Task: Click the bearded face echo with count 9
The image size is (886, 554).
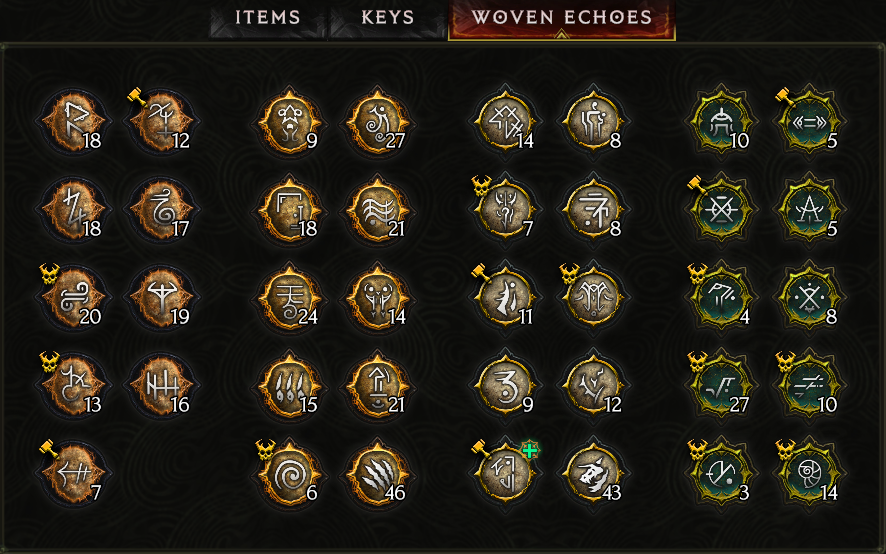Action: pos(290,122)
